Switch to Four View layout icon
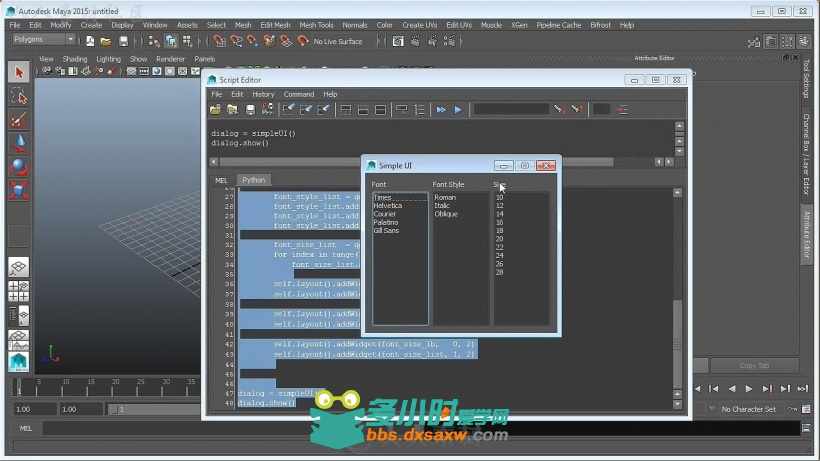Image resolution: width=820 pixels, height=461 pixels. pos(19,291)
